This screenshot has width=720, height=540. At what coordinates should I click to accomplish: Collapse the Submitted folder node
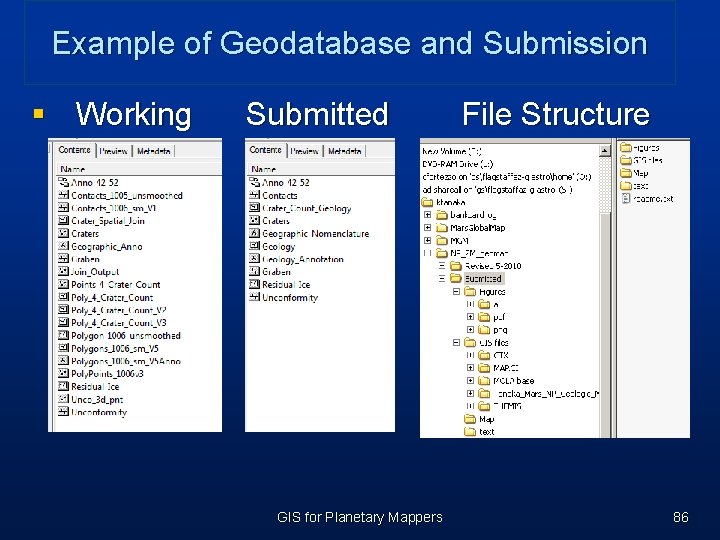(442, 278)
